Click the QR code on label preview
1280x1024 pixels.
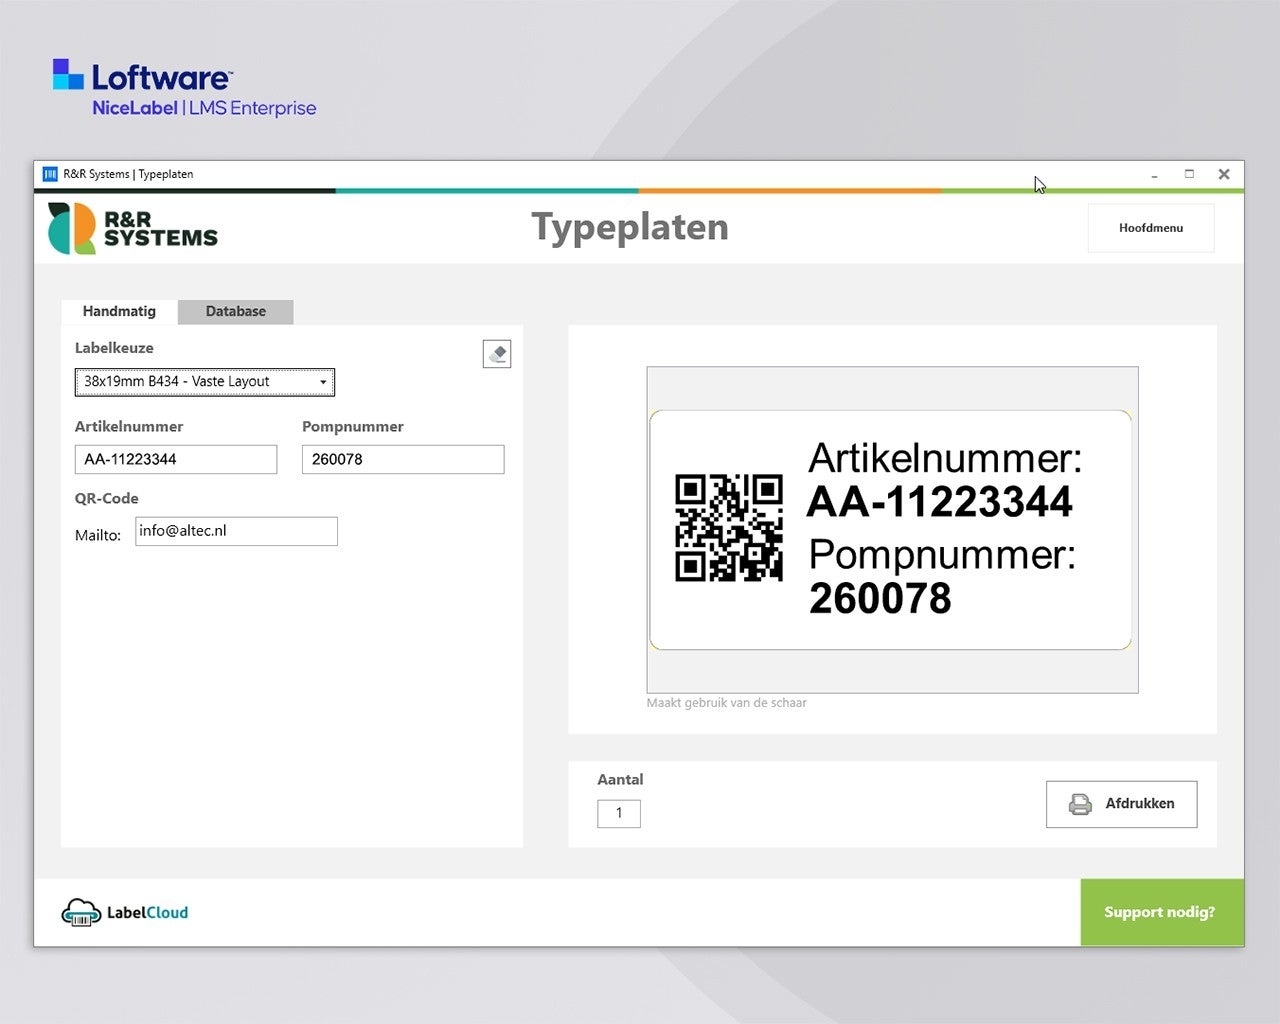729,527
